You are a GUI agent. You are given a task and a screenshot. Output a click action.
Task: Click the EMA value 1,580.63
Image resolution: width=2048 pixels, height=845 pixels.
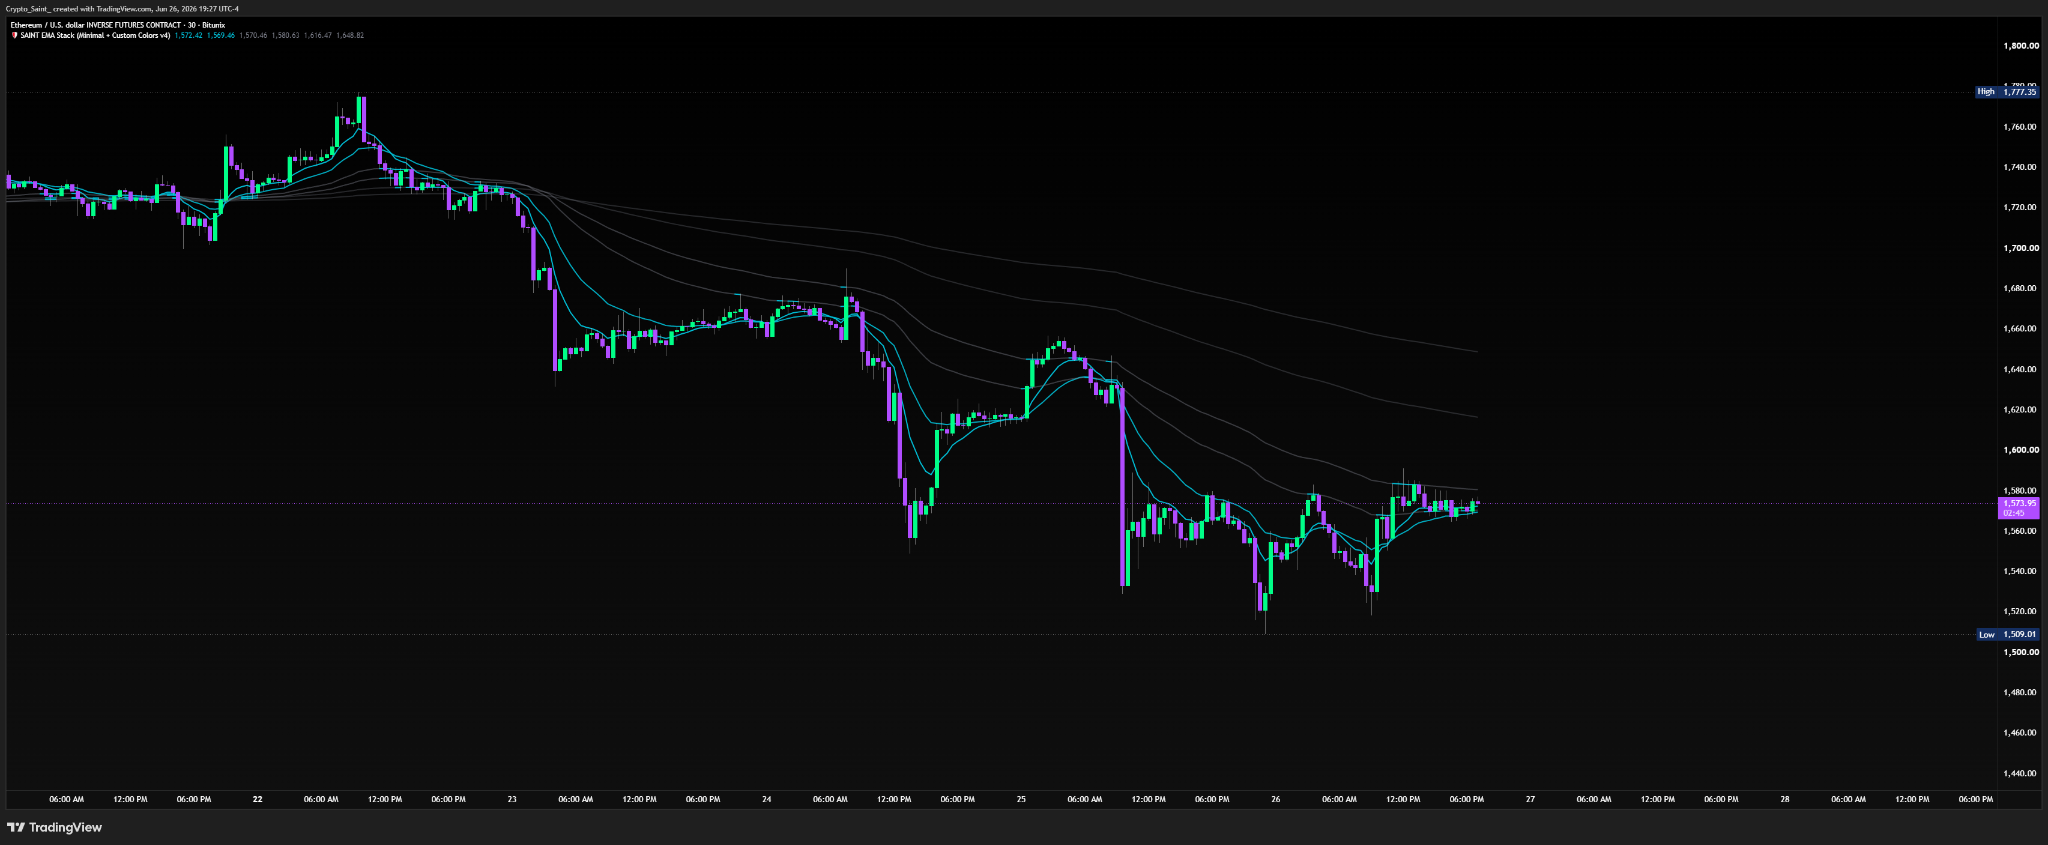285,35
